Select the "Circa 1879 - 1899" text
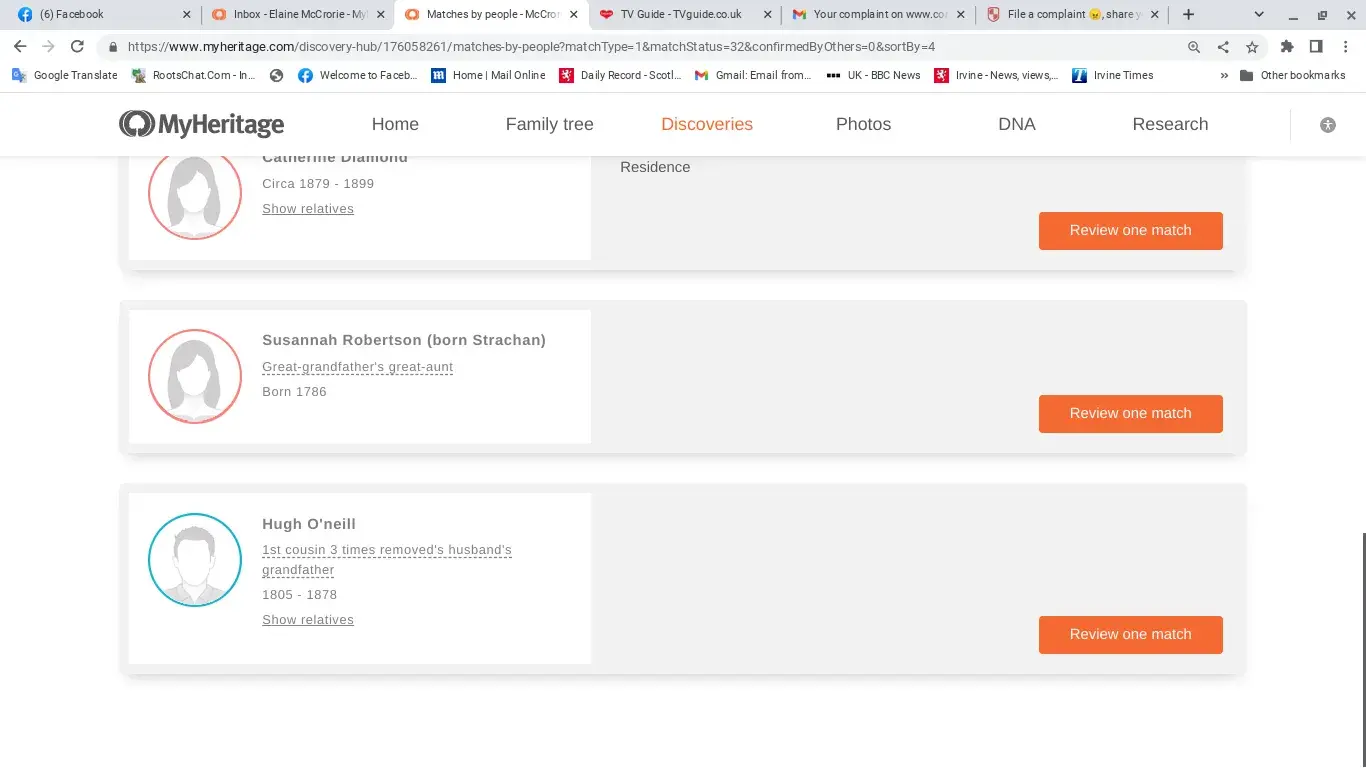 click(318, 184)
